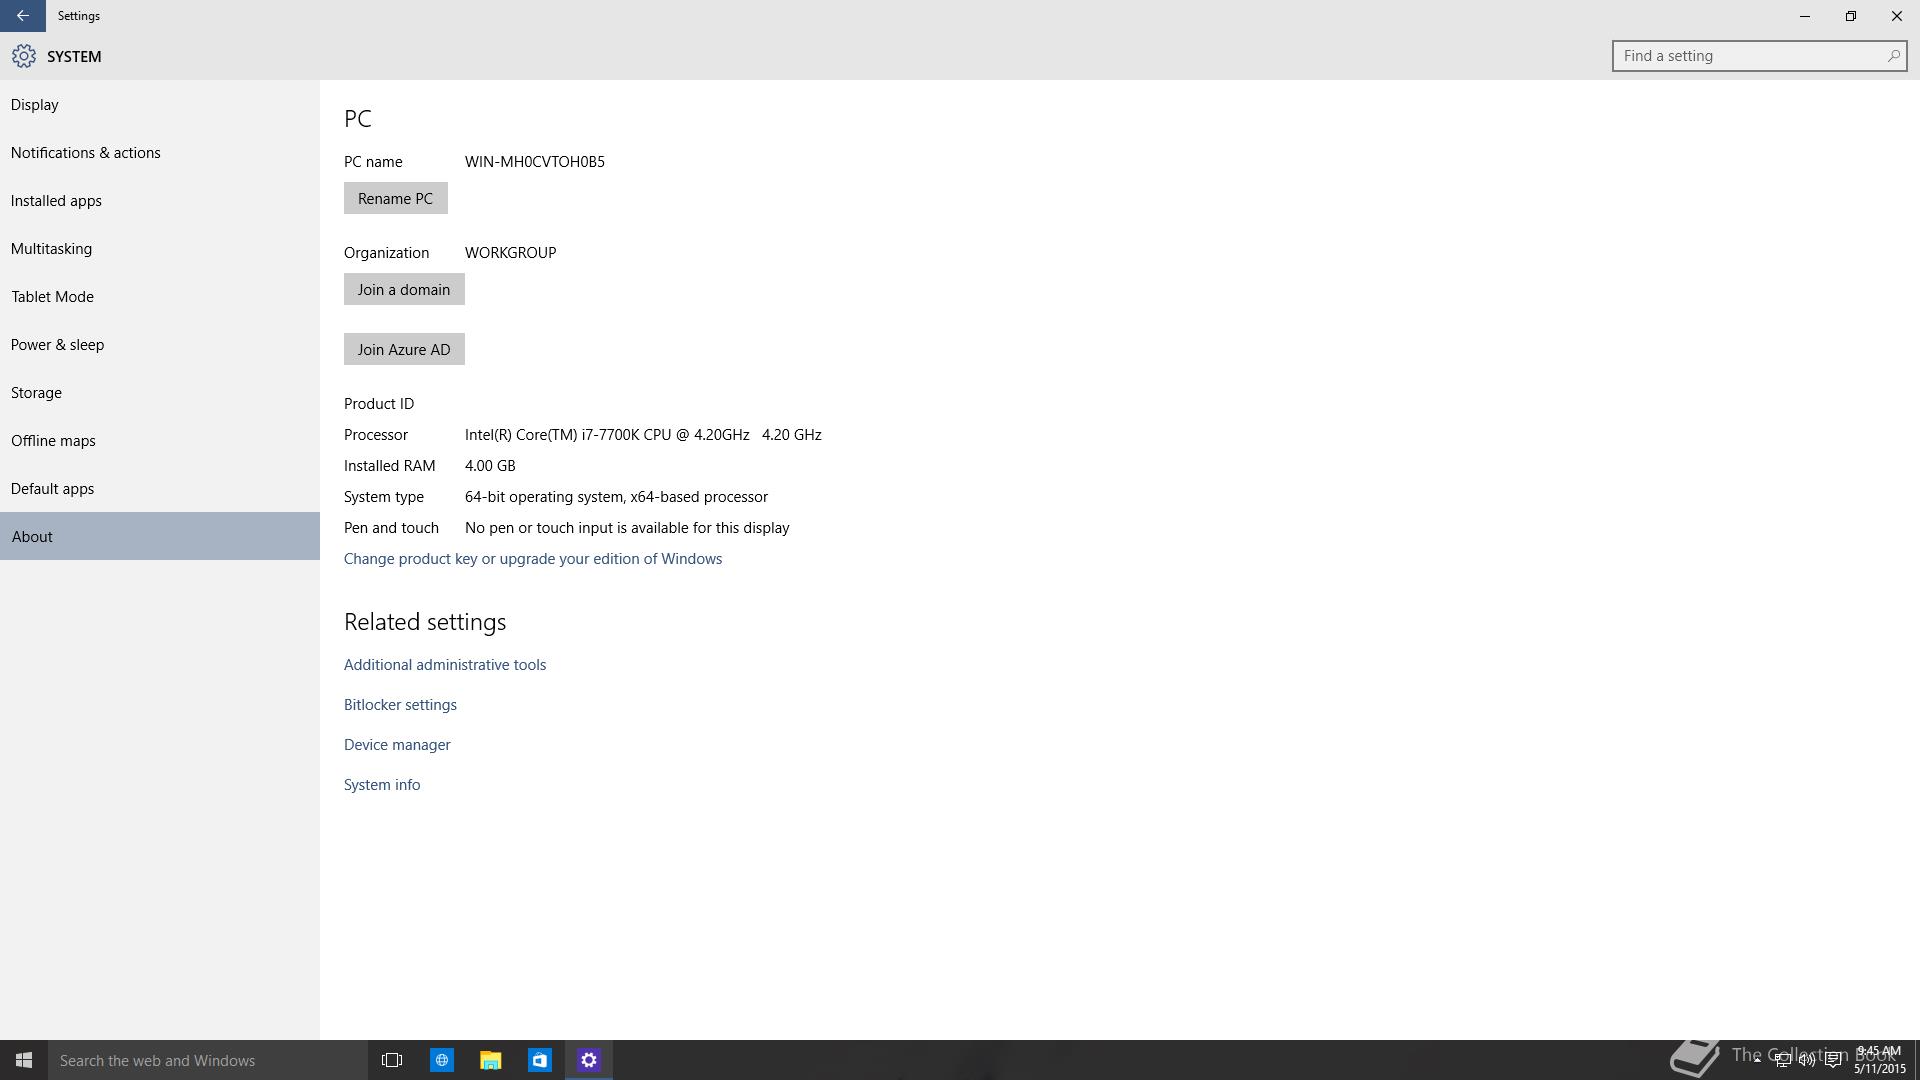Image resolution: width=1920 pixels, height=1080 pixels.
Task: Select Storage in the sidebar
Action: [x=160, y=392]
